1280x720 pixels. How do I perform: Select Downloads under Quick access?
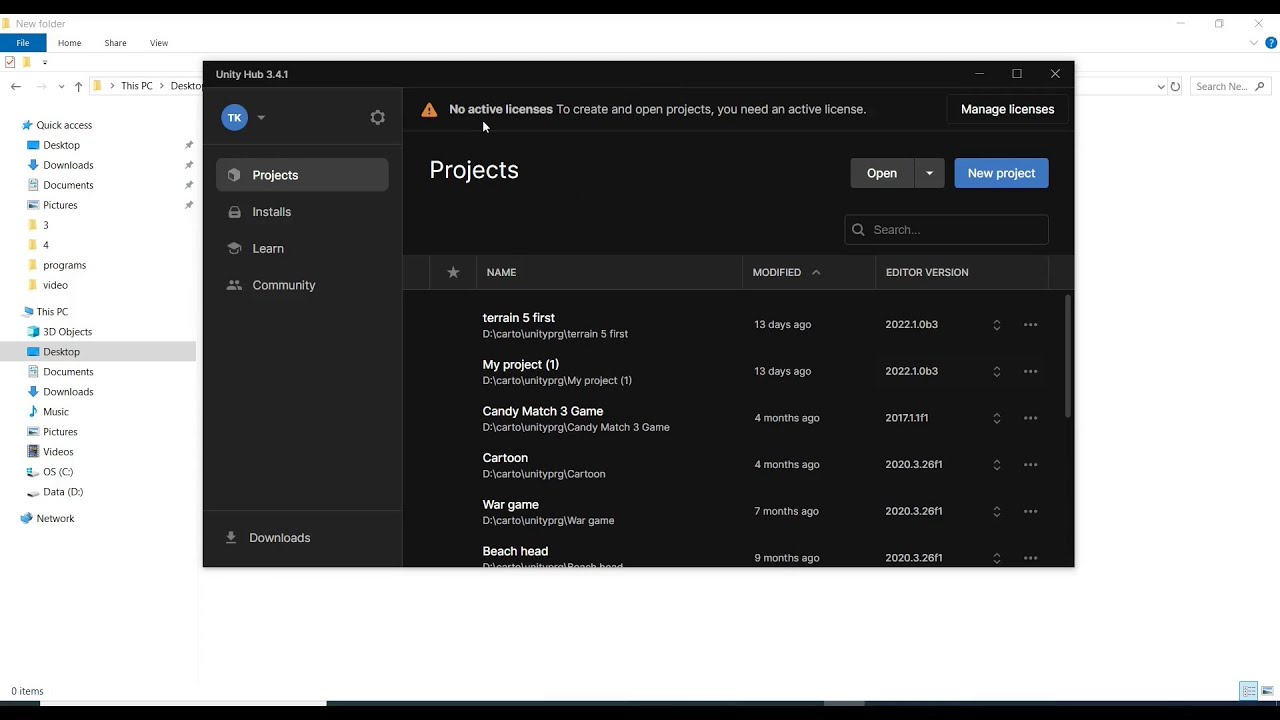click(x=68, y=165)
